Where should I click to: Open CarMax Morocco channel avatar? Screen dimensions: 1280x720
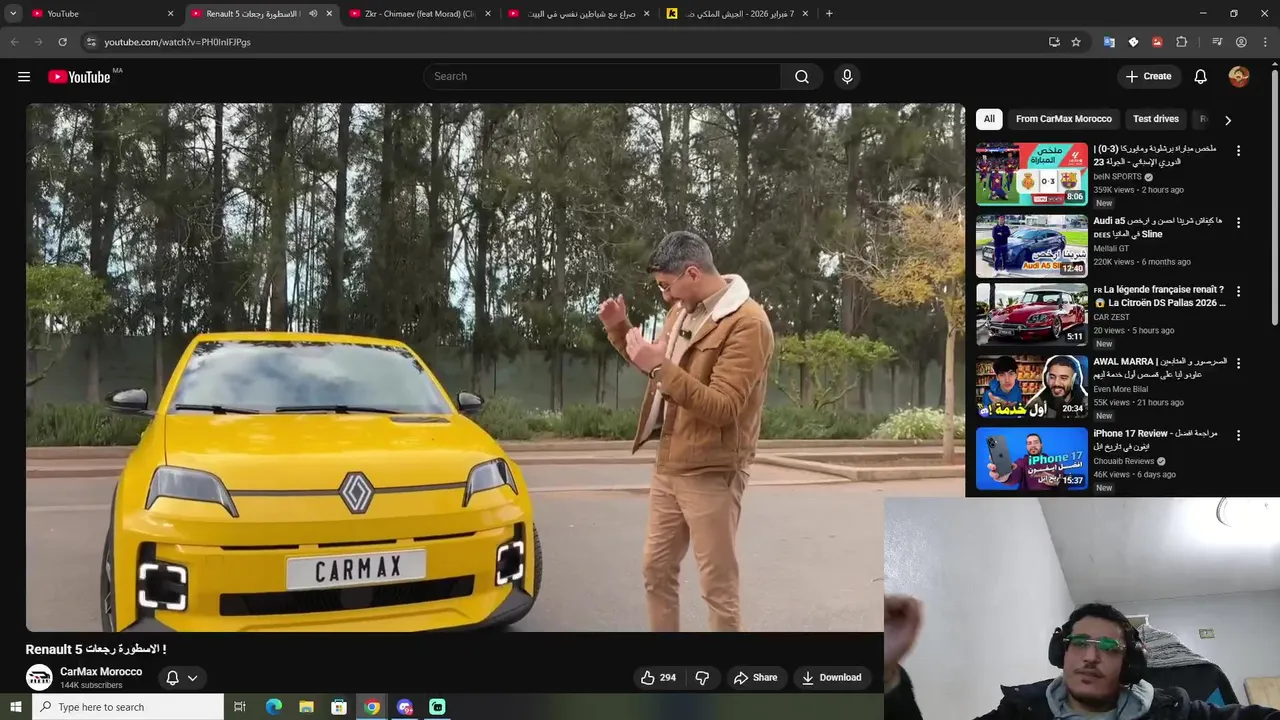point(39,678)
